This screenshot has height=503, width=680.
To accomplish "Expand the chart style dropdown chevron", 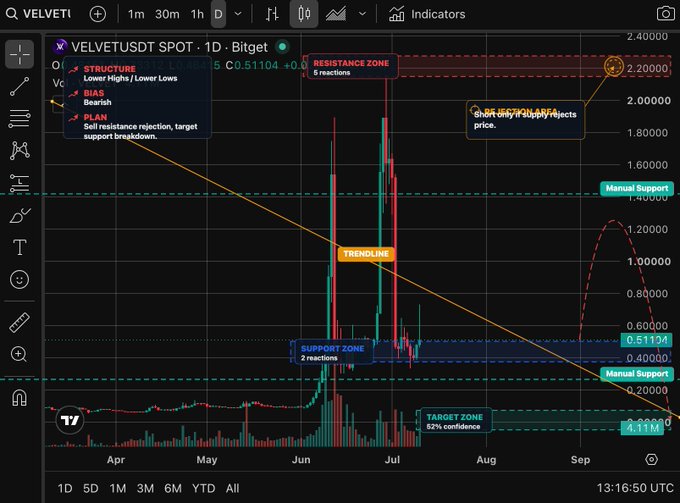I will [362, 14].
